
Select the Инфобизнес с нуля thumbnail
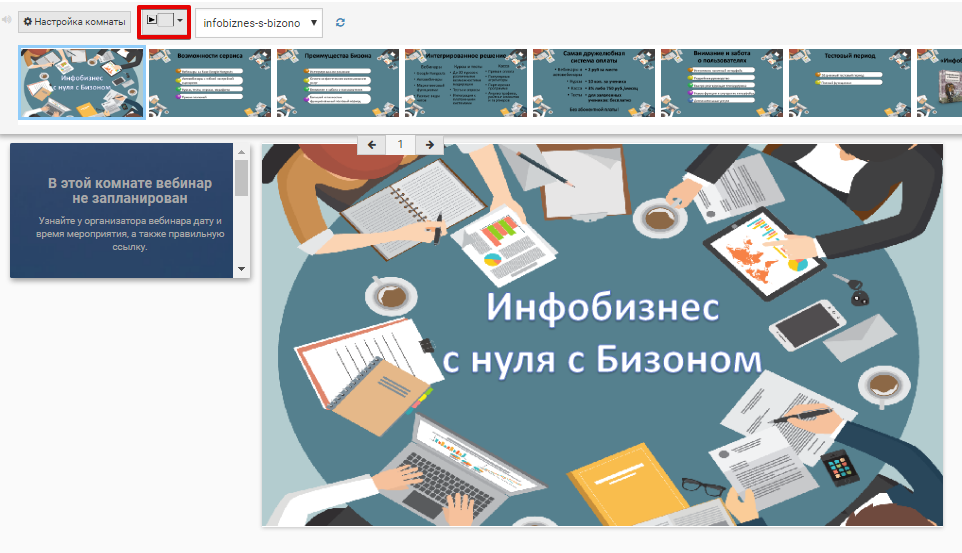pos(82,82)
